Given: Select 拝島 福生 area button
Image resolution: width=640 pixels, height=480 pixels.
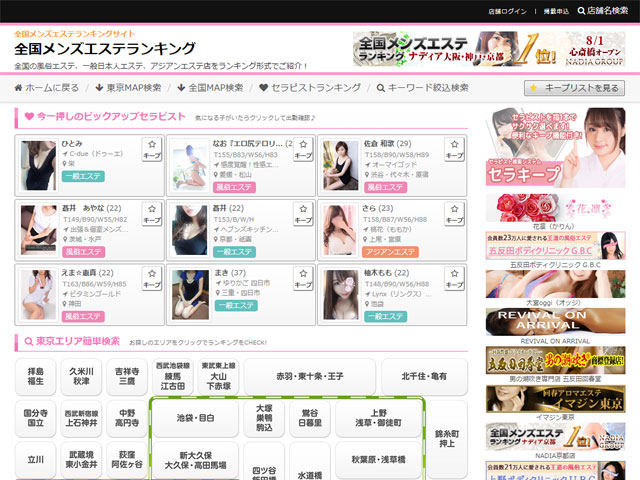Looking at the screenshot, I should coord(36,376).
